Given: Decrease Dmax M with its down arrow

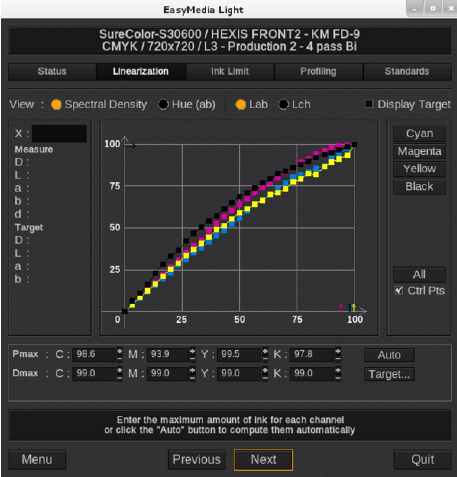Looking at the screenshot, I should coord(192,377).
